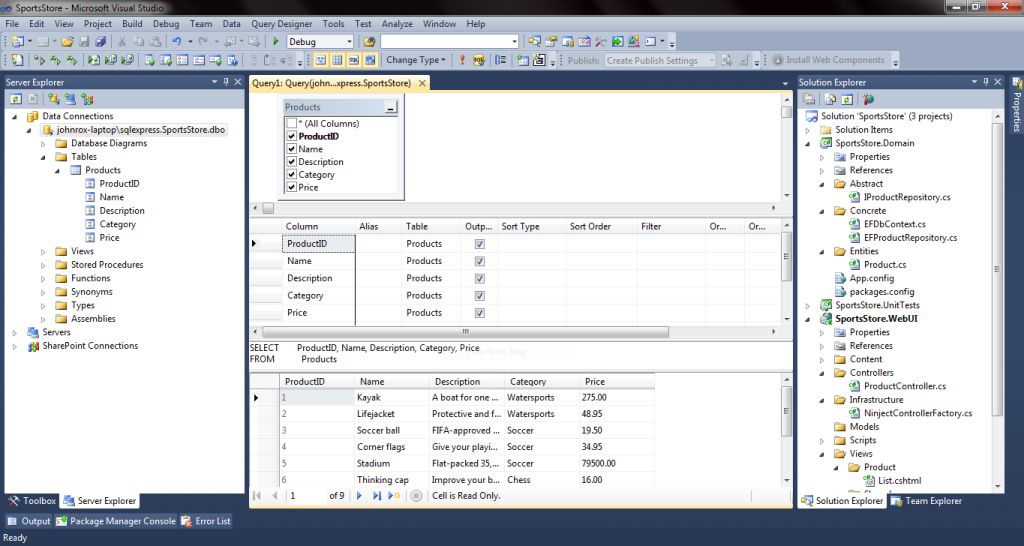This screenshot has width=1024, height=546.
Task: Expand the Servers node
Action: coord(14,332)
